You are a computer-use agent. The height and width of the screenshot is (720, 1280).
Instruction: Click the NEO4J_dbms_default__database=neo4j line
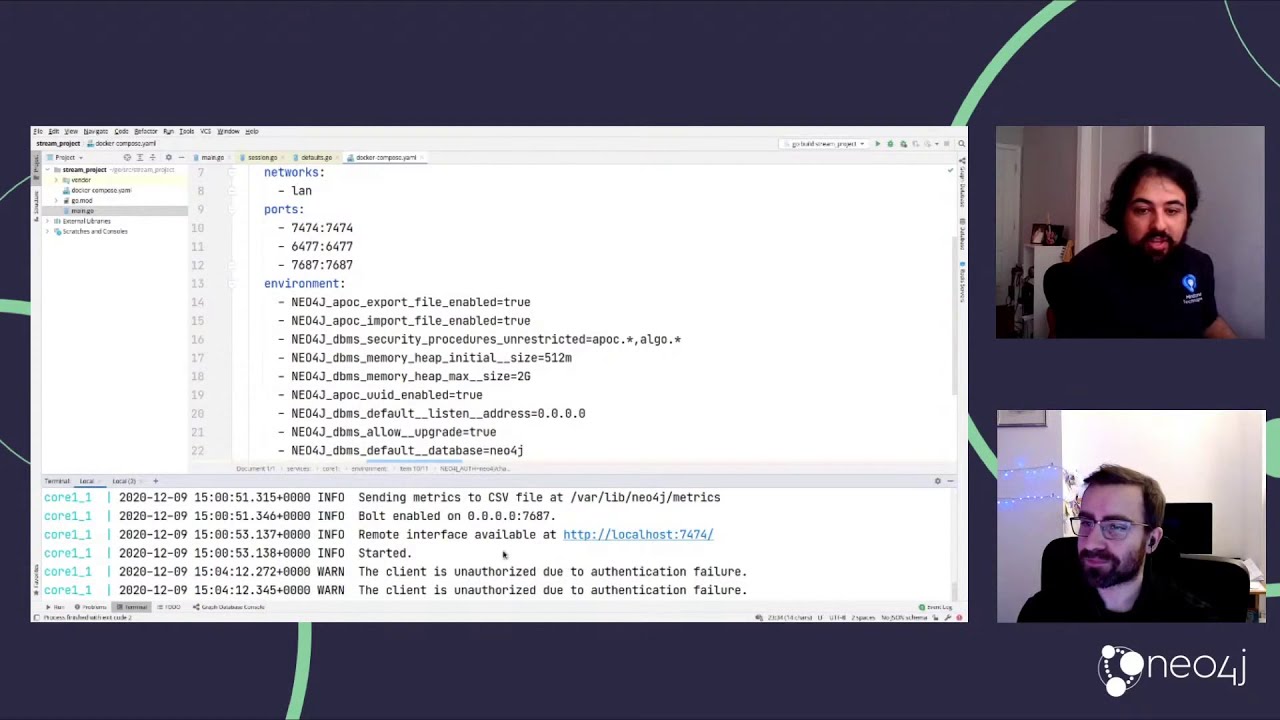click(x=407, y=450)
